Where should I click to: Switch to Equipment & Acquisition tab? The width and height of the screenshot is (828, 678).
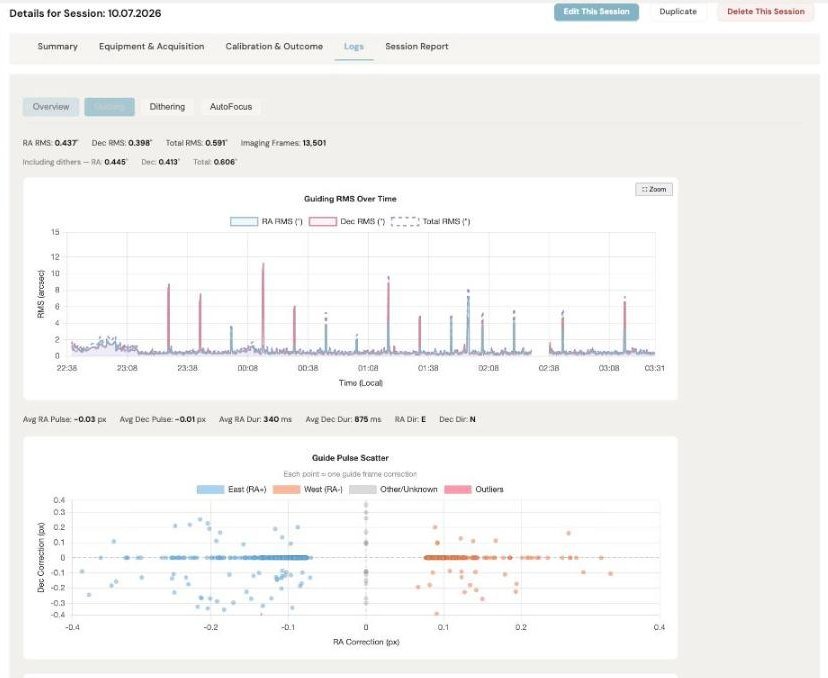pyautogui.click(x=152, y=46)
